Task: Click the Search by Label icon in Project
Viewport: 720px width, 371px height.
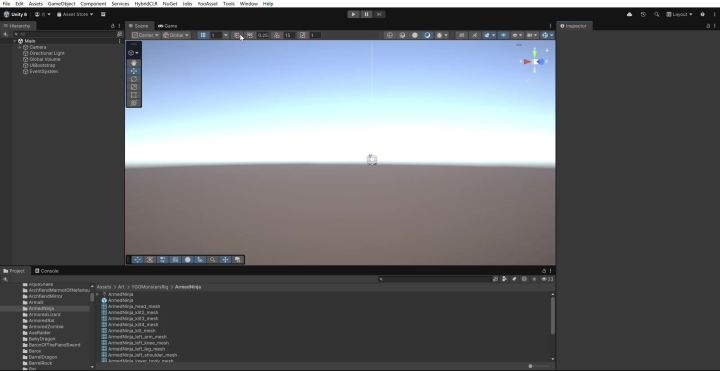Action: tap(514, 279)
